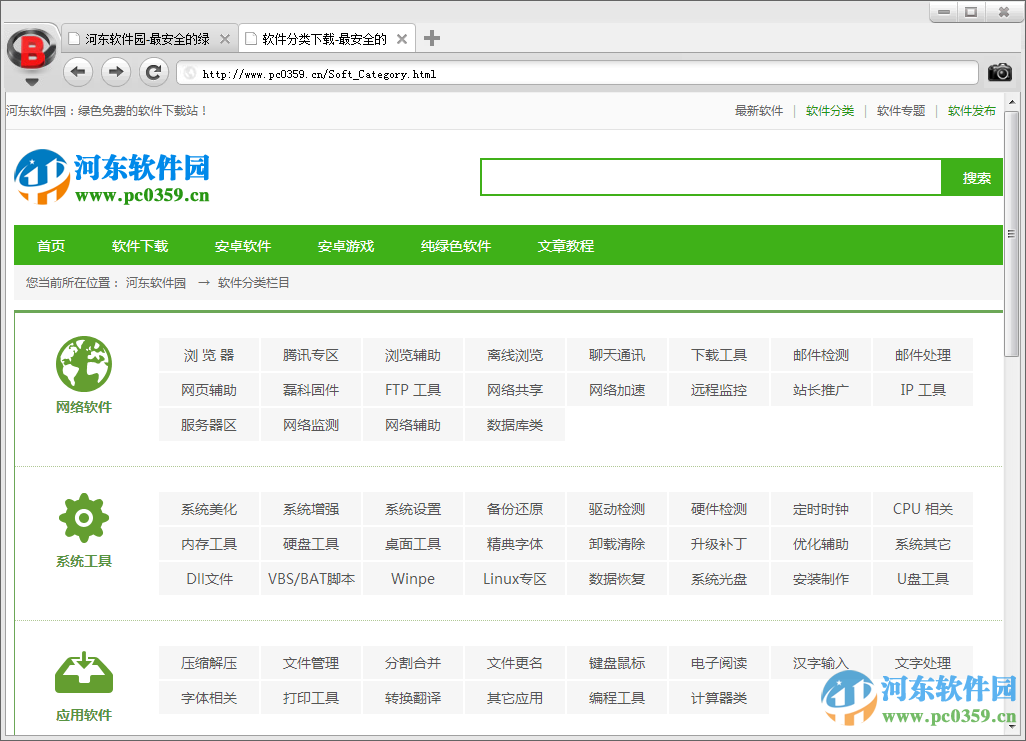Select the 系统工具 gear icon
Screen dimensions: 1026x741
tap(83, 518)
